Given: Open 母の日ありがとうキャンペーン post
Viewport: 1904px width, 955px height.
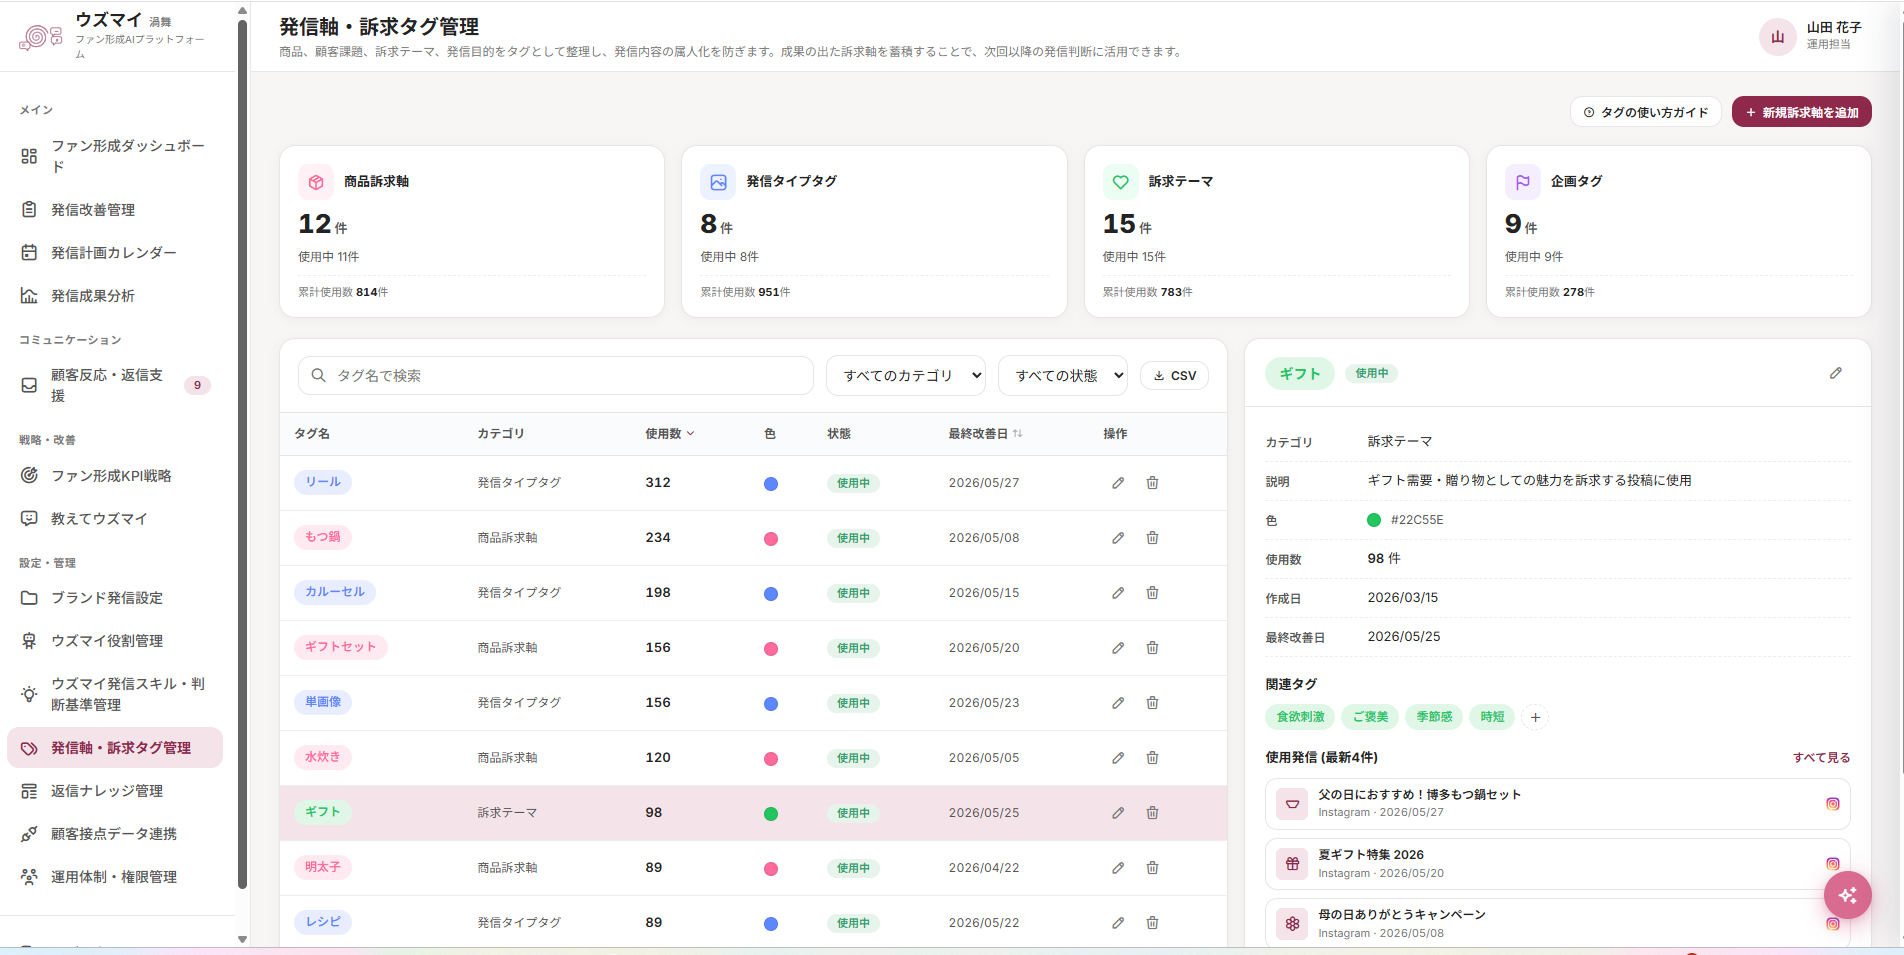Looking at the screenshot, I should click(x=1557, y=923).
